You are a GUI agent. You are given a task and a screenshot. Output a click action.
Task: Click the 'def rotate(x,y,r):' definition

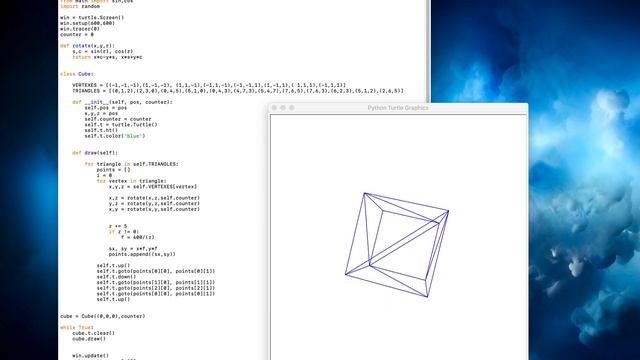pyautogui.click(x=87, y=46)
